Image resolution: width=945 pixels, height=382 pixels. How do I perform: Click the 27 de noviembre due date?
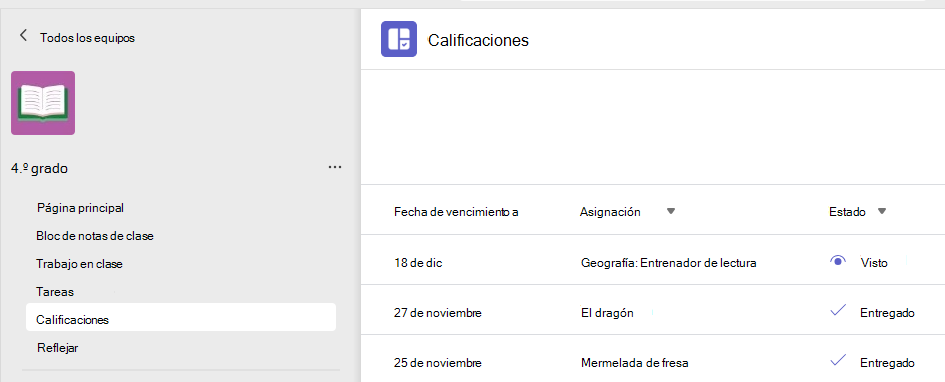(438, 313)
